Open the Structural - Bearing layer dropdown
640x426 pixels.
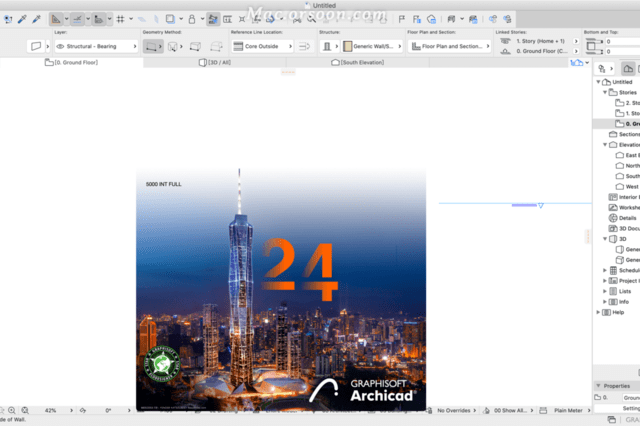pos(96,46)
